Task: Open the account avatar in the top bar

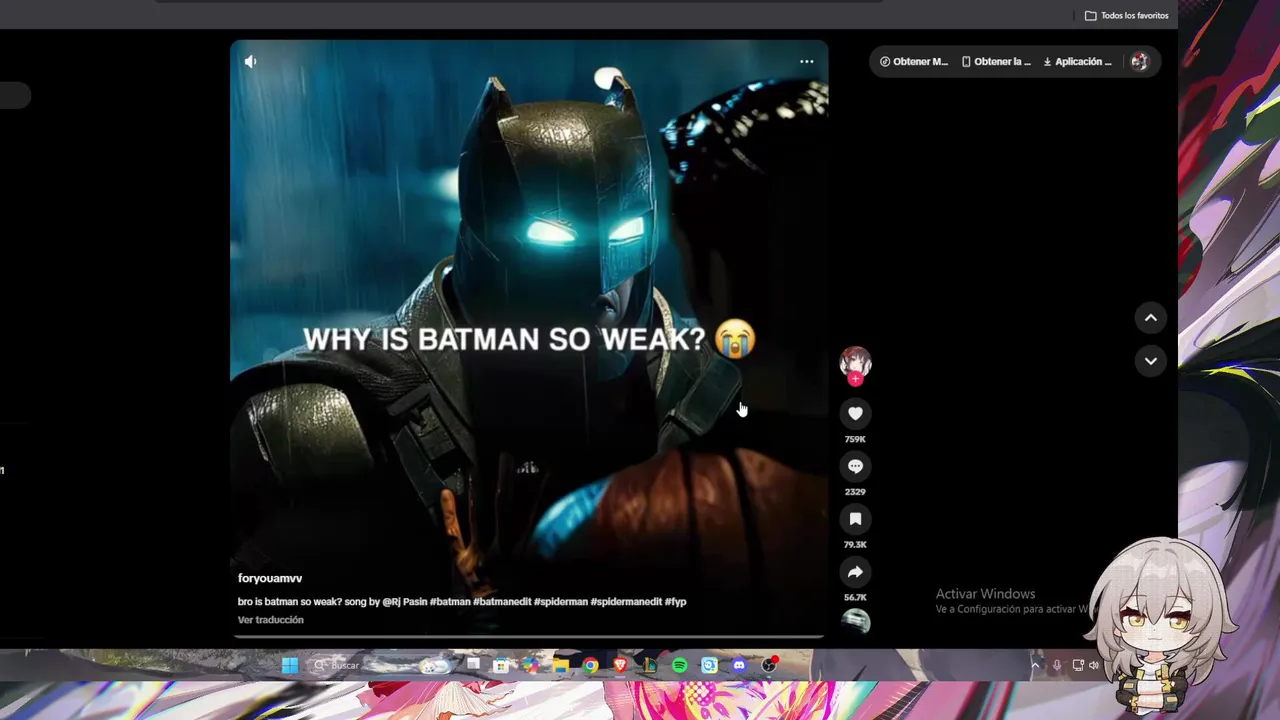Action: pos(1139,61)
